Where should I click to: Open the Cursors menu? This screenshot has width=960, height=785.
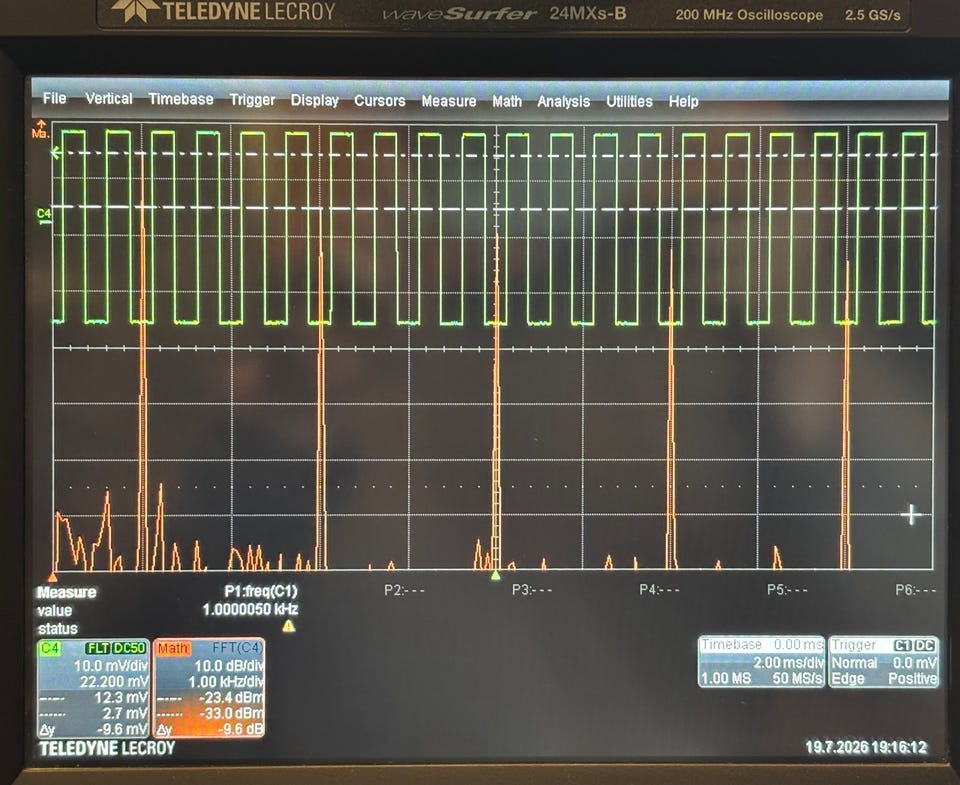tap(380, 100)
